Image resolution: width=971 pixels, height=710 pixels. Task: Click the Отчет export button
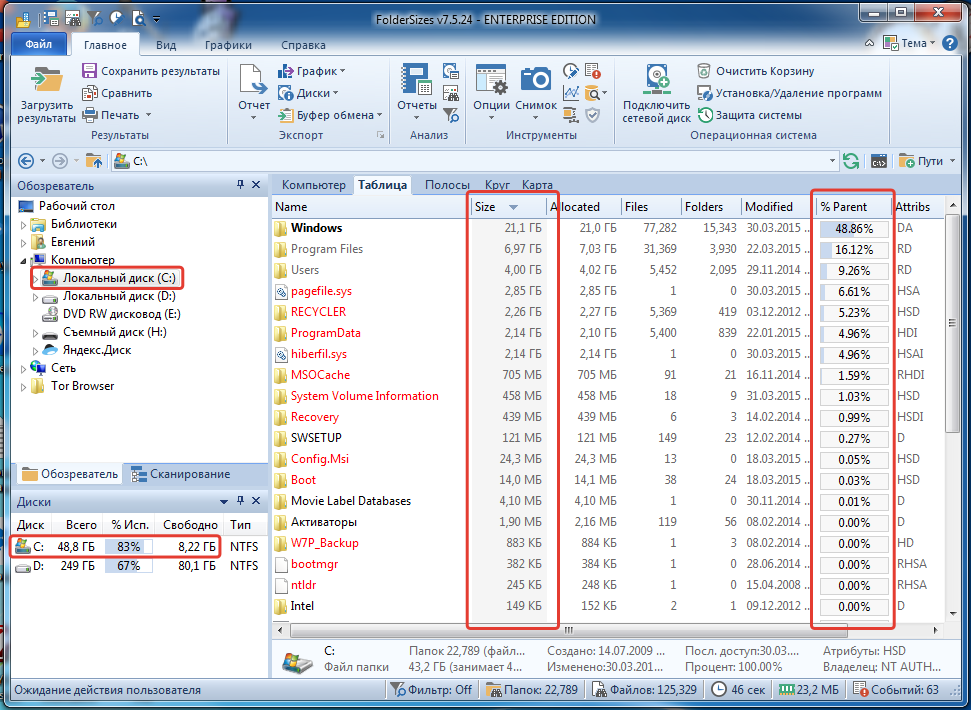point(254,92)
